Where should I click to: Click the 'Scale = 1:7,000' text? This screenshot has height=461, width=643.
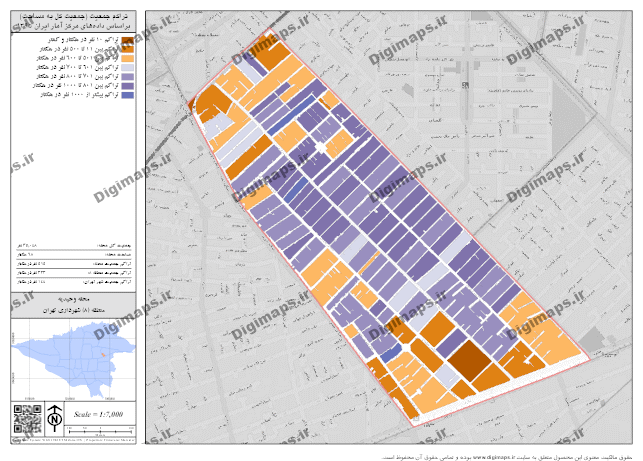pyautogui.click(x=98, y=414)
